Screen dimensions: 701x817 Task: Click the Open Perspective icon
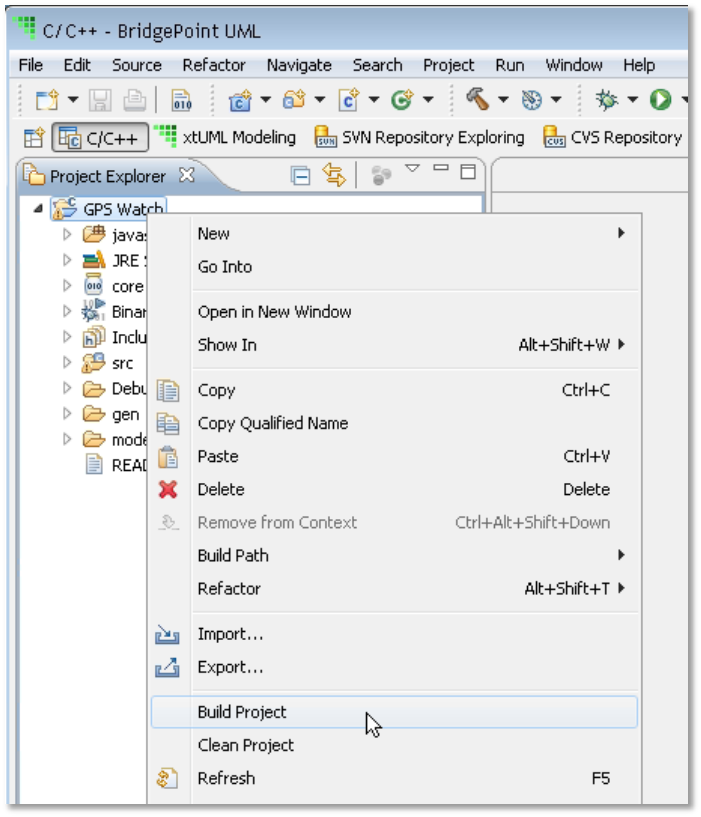(x=34, y=138)
